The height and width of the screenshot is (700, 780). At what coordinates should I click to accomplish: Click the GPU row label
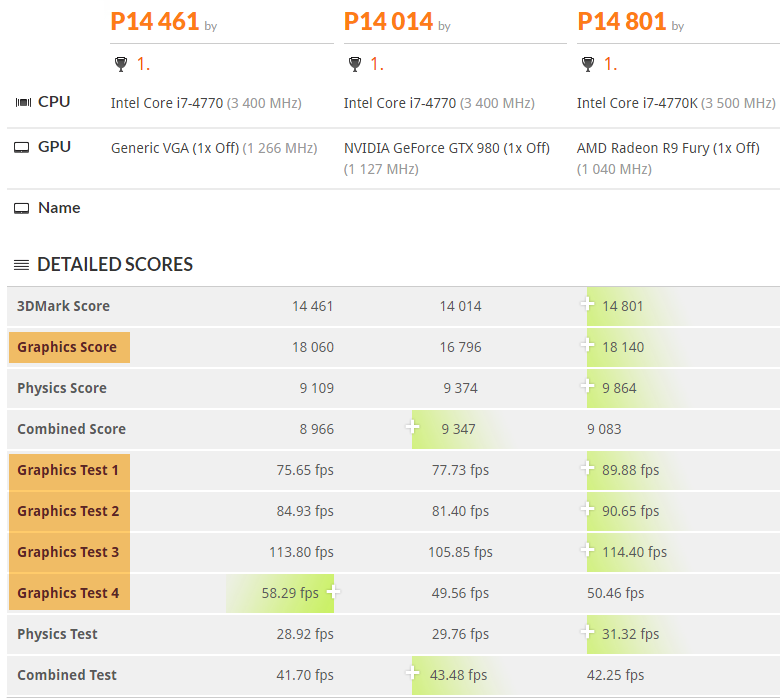tap(54, 147)
